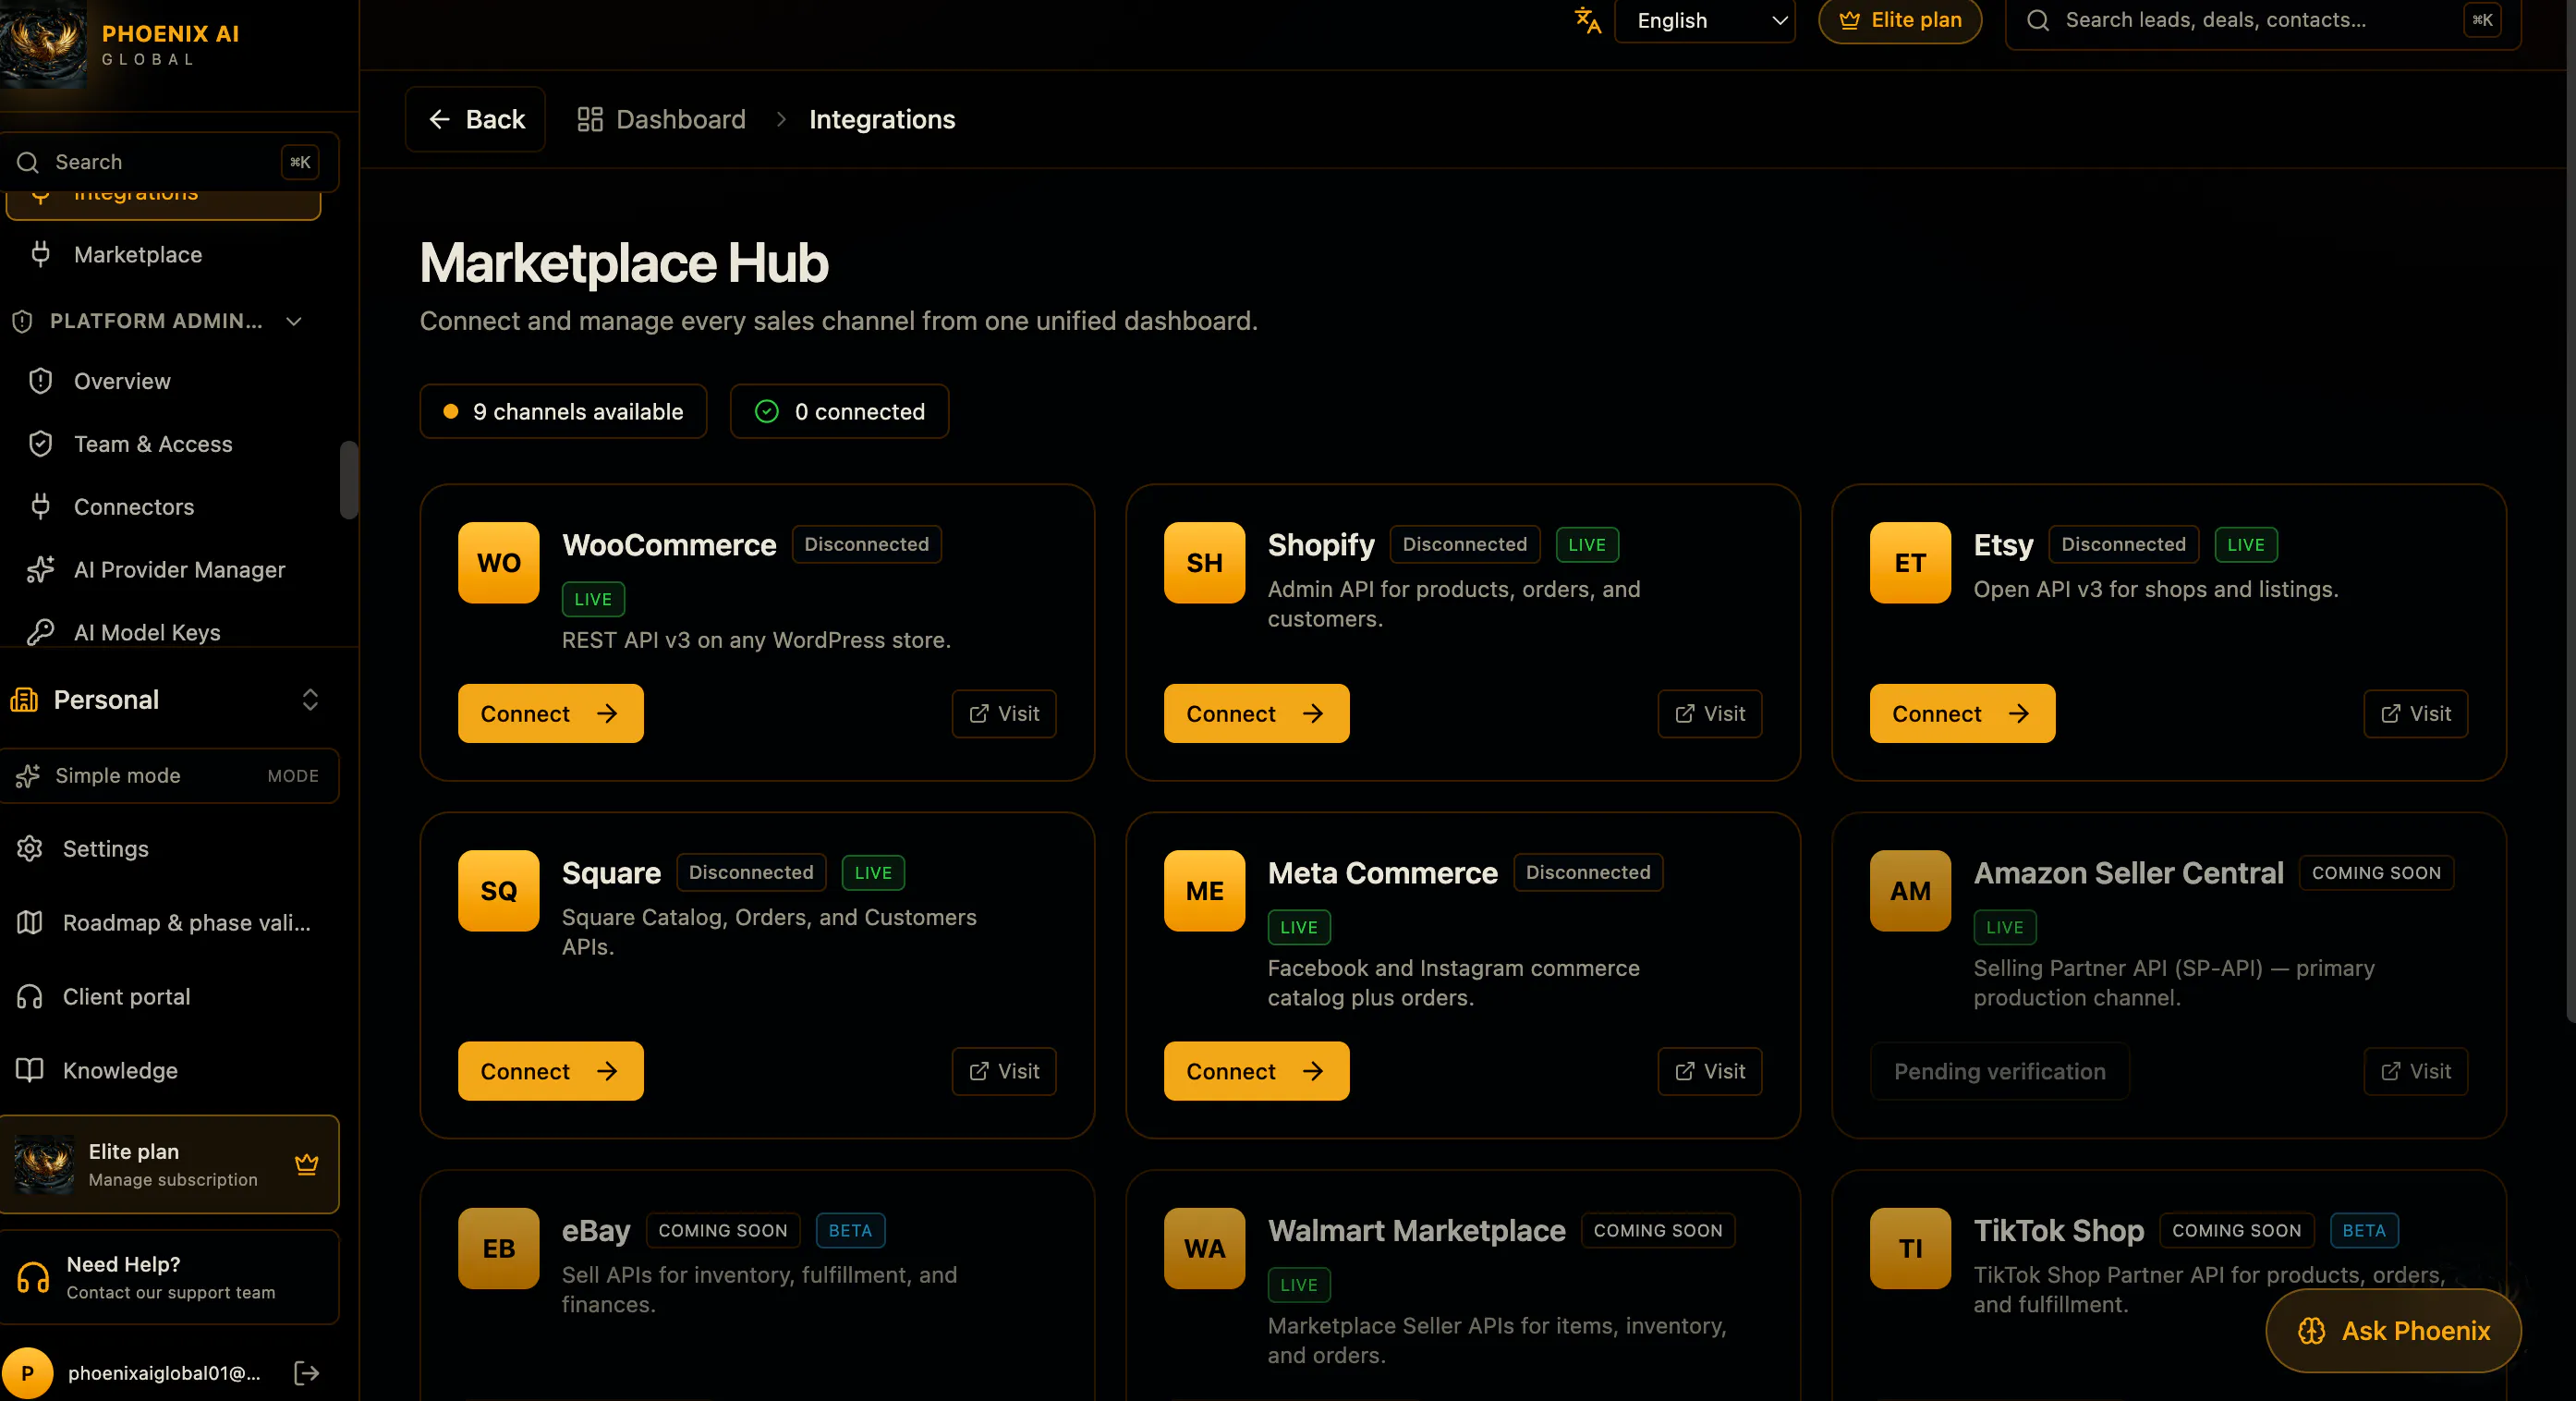Click the Phoenix AI Global logo
This screenshot has width=2576, height=1401.
coord(44,44)
